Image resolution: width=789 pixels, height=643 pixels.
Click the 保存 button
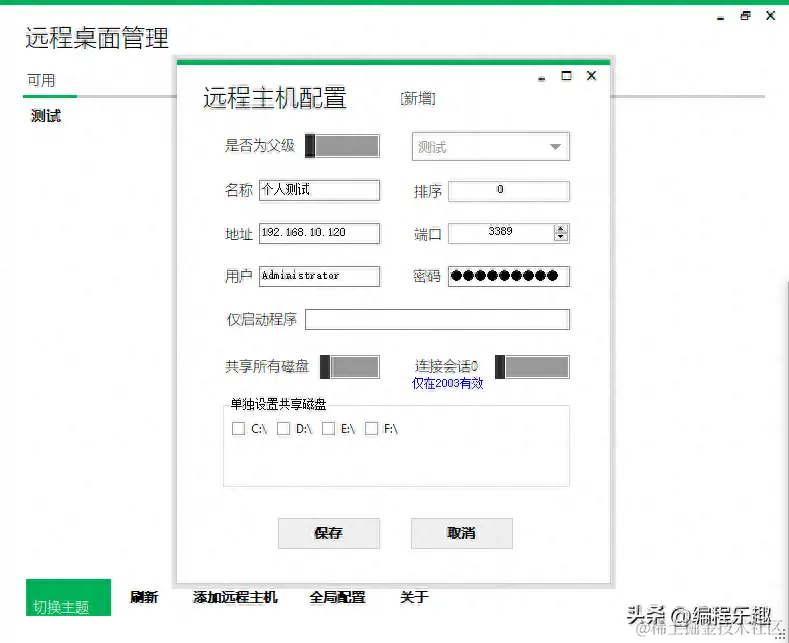(329, 533)
